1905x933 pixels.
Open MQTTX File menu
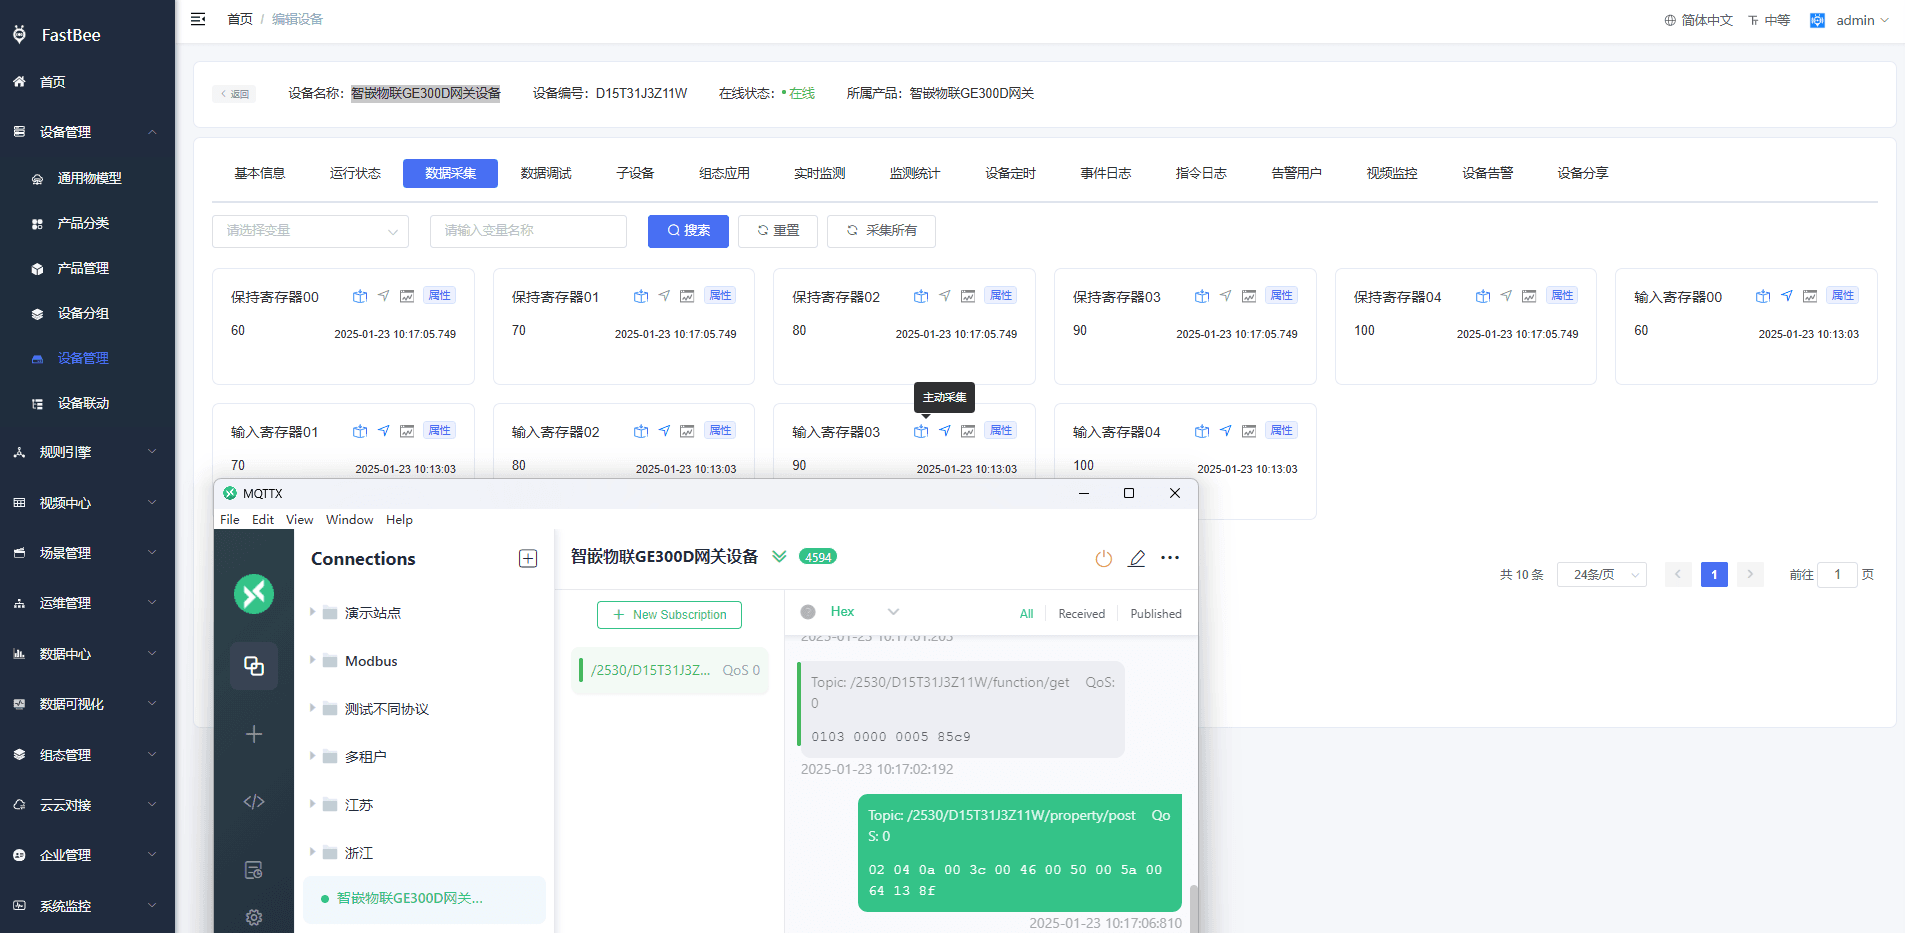tap(230, 520)
